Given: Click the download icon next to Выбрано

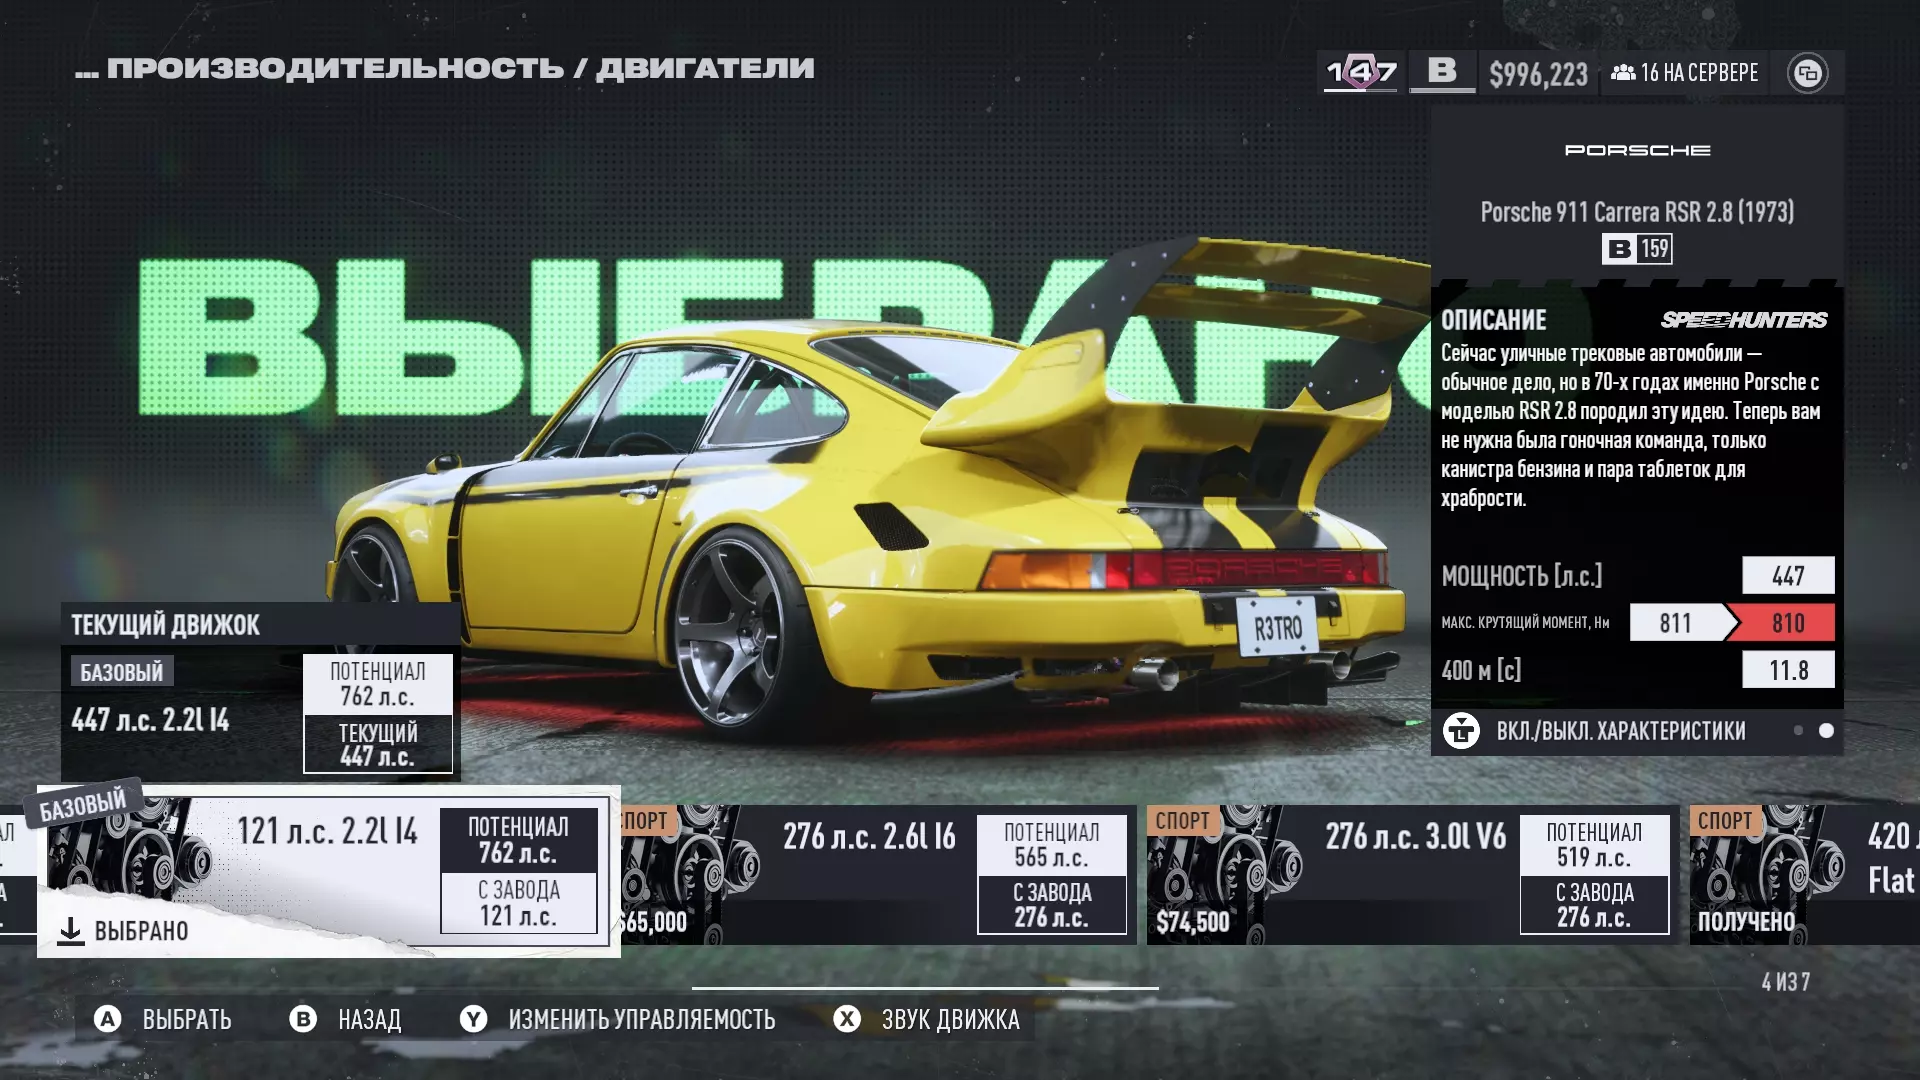Looking at the screenshot, I should coord(70,931).
